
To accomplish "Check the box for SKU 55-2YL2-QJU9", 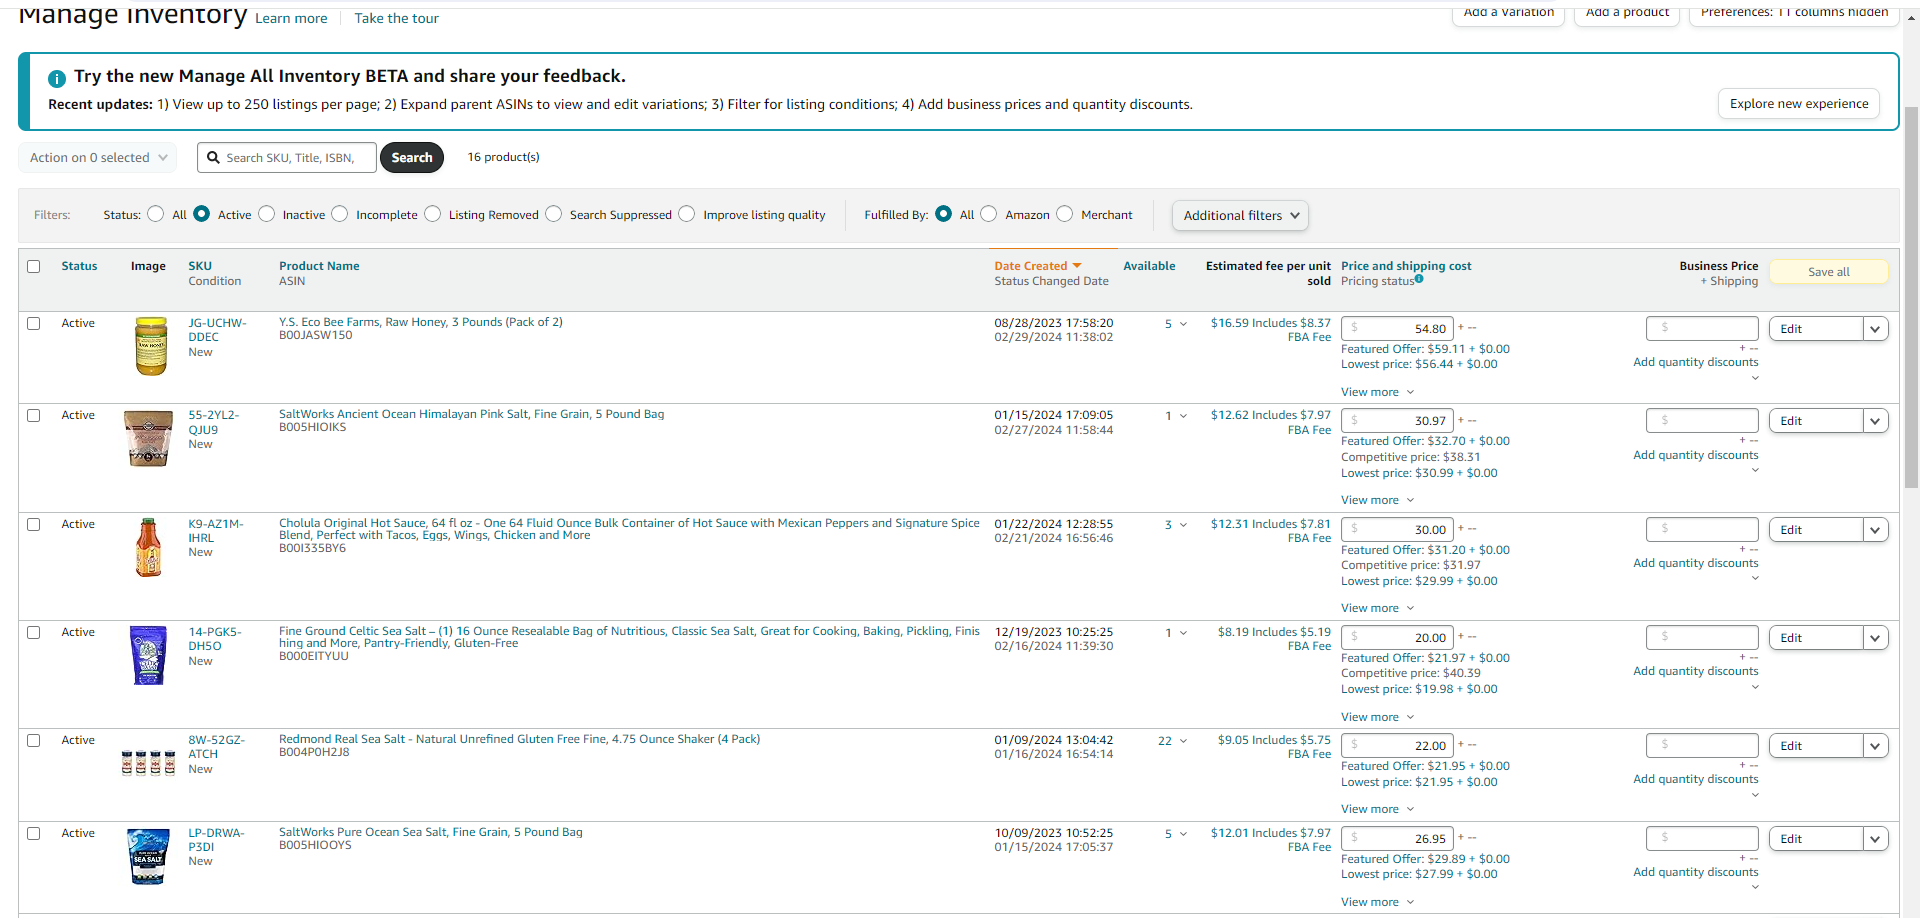I will [x=34, y=415].
